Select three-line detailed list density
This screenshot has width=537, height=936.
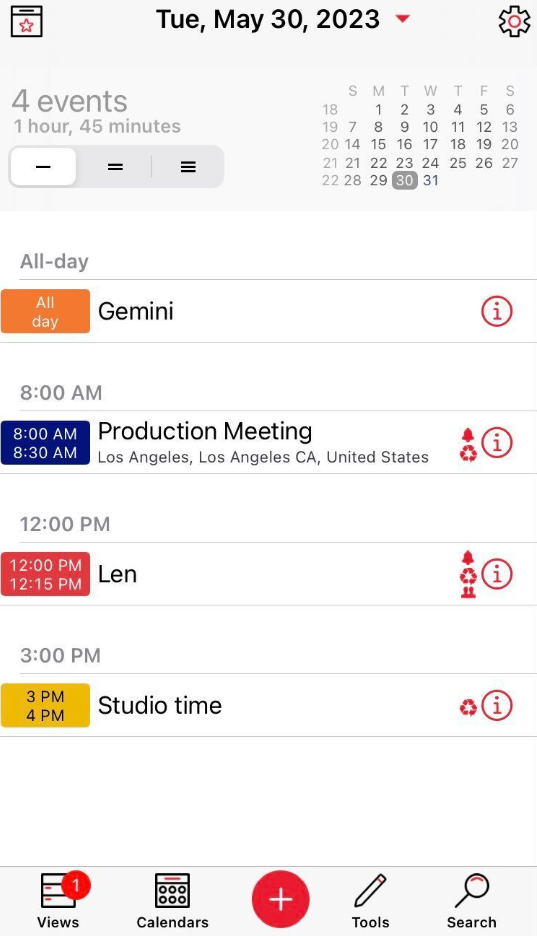[x=188, y=167]
